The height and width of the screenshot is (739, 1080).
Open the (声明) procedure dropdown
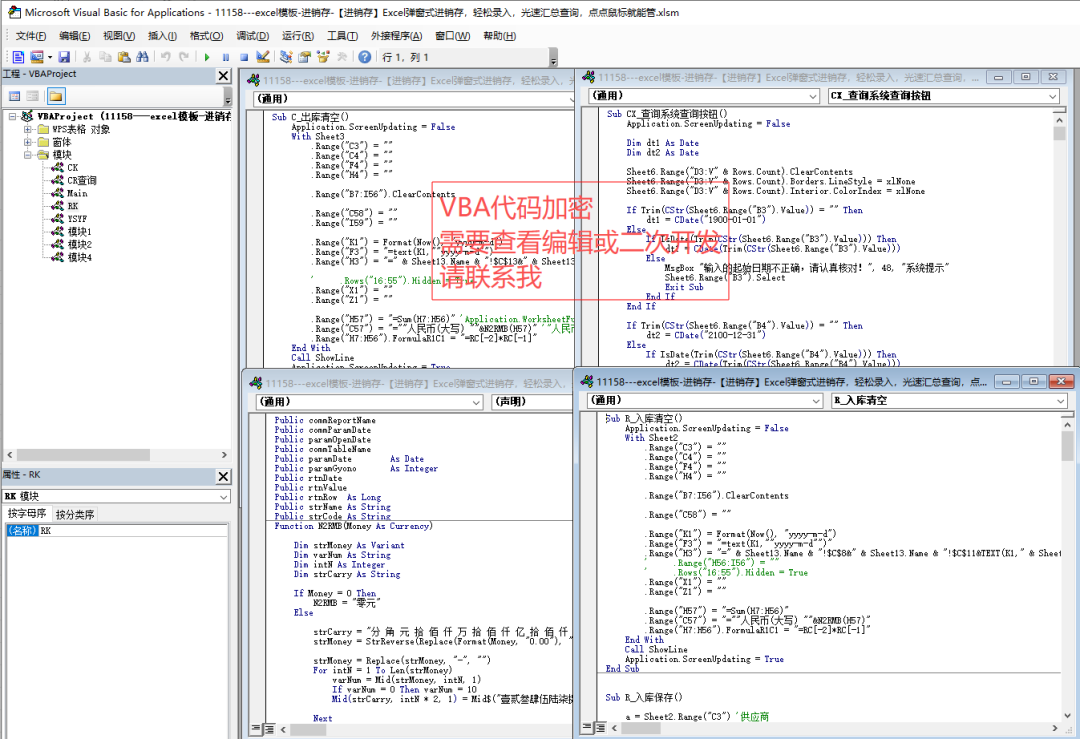pos(533,402)
